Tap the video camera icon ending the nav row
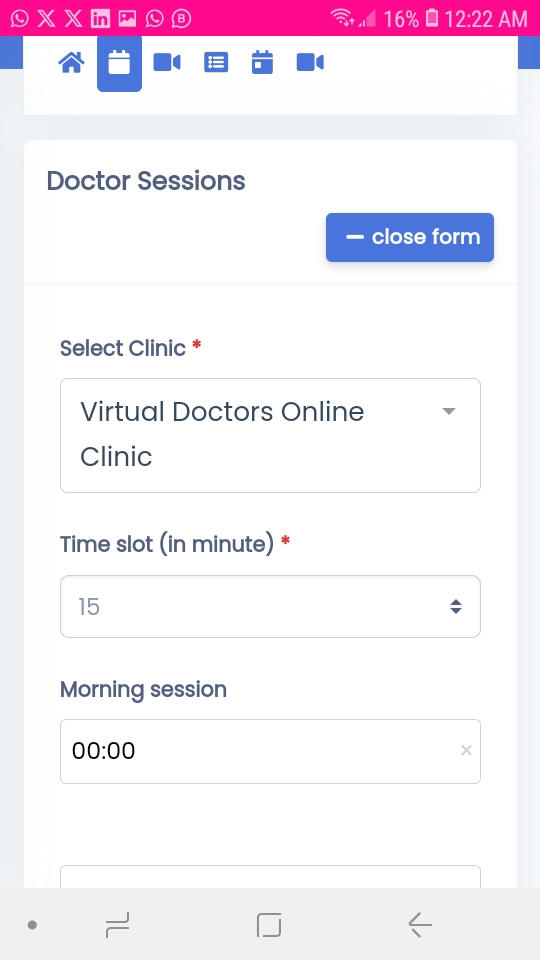Viewport: 540px width, 960px height. [x=310, y=62]
